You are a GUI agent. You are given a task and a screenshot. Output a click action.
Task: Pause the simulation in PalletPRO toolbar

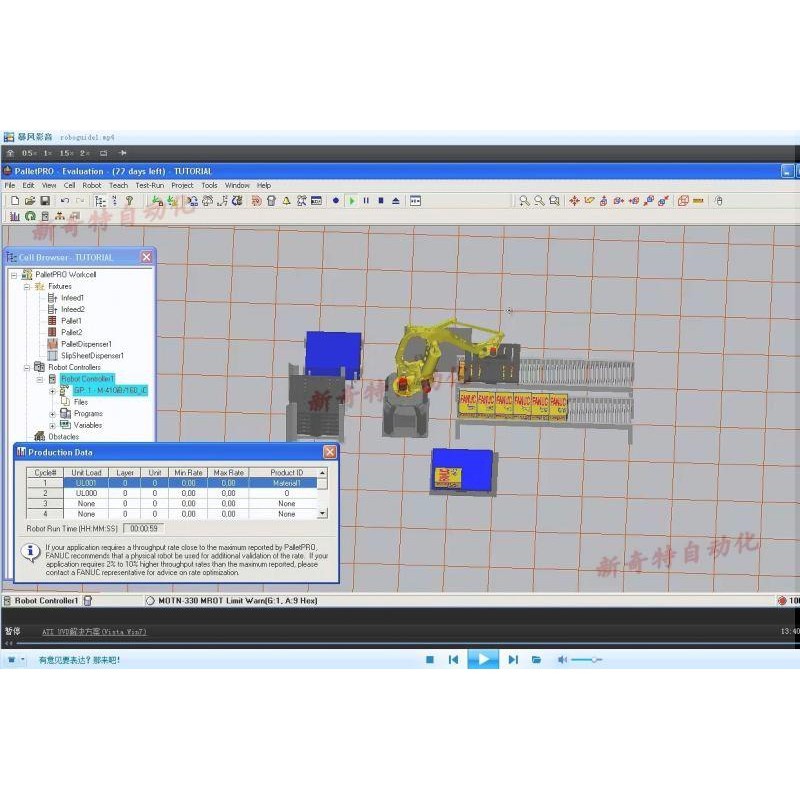click(366, 201)
